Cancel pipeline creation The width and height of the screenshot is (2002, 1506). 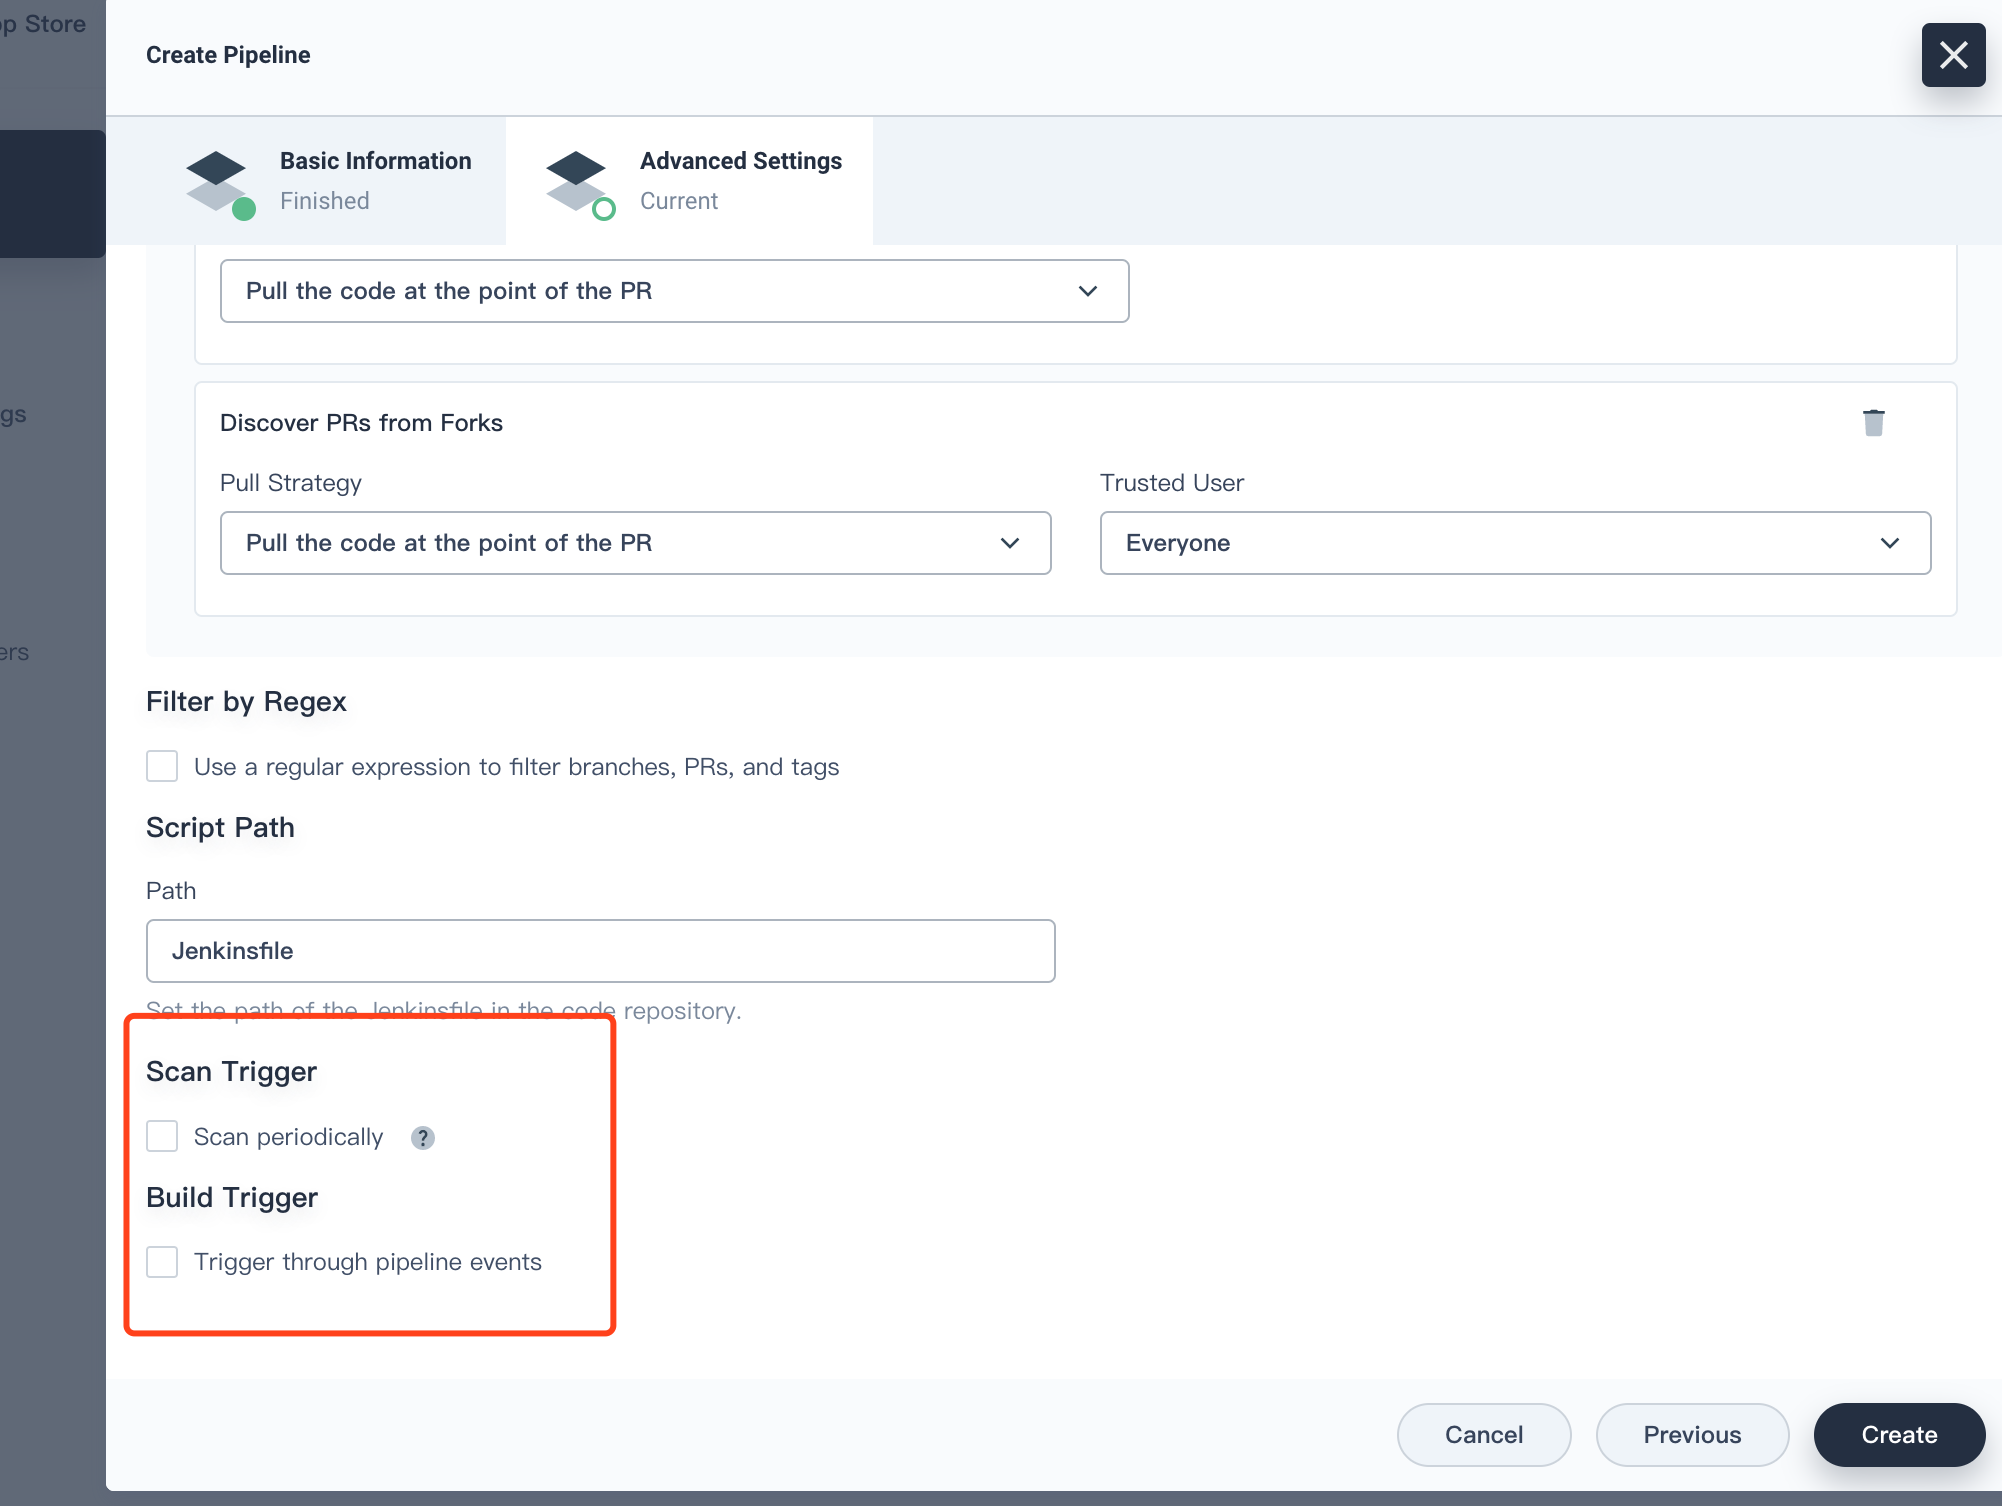(x=1483, y=1434)
